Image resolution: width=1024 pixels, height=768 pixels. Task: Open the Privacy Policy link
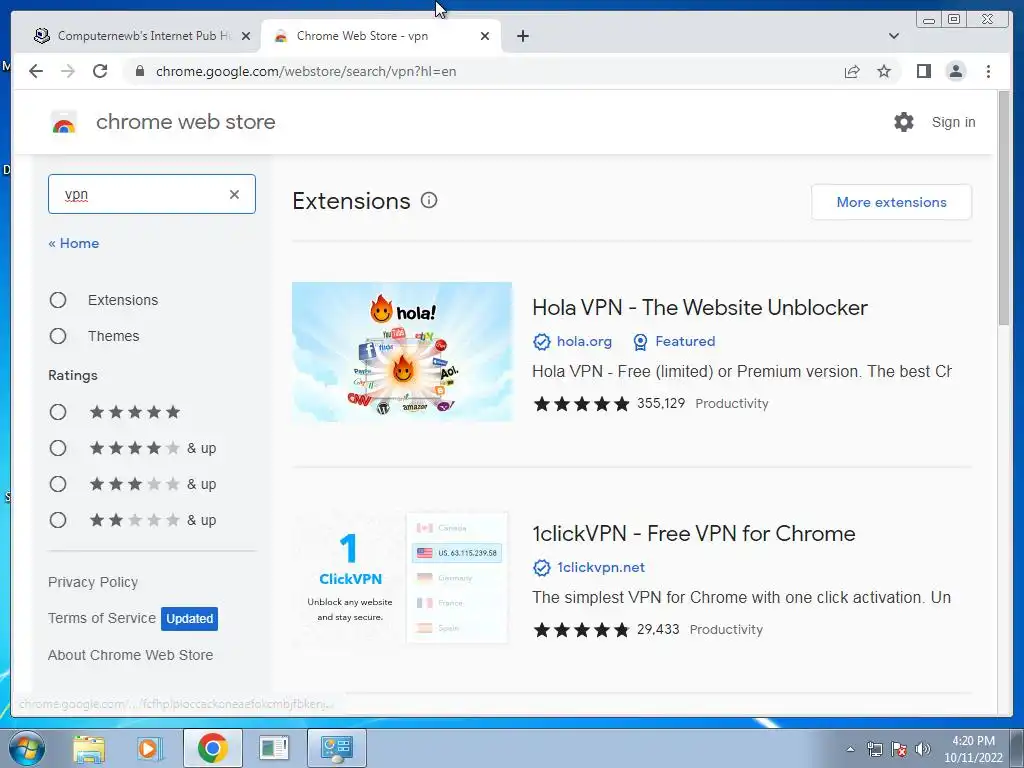93,582
